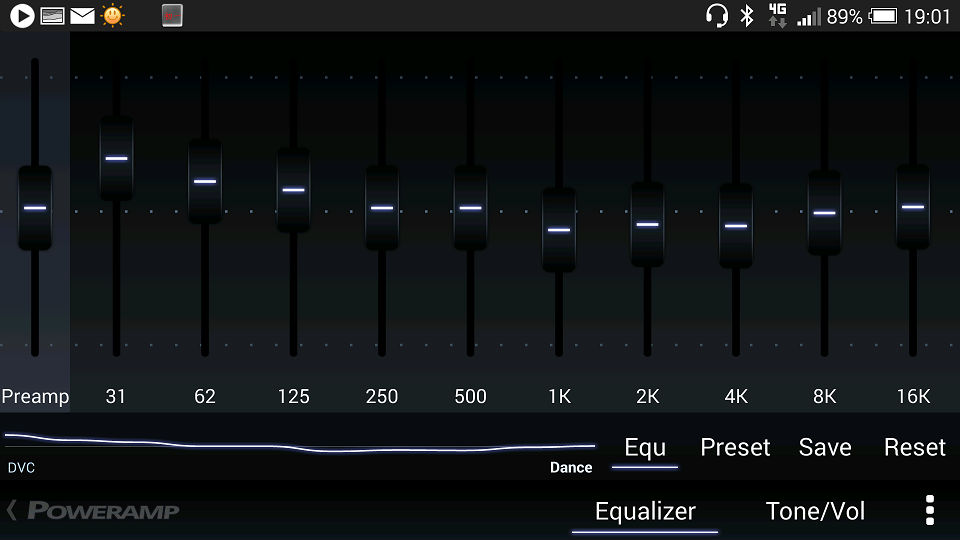Click the 16K band slider knob

pyautogui.click(x=913, y=207)
